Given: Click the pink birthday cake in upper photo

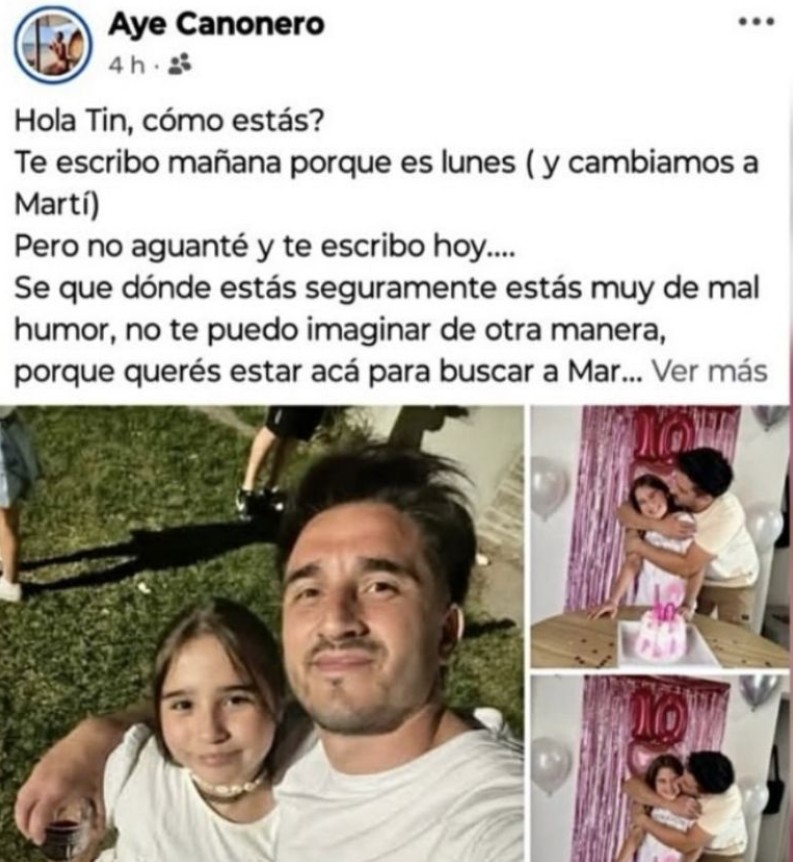Looking at the screenshot, I should 660,632.
